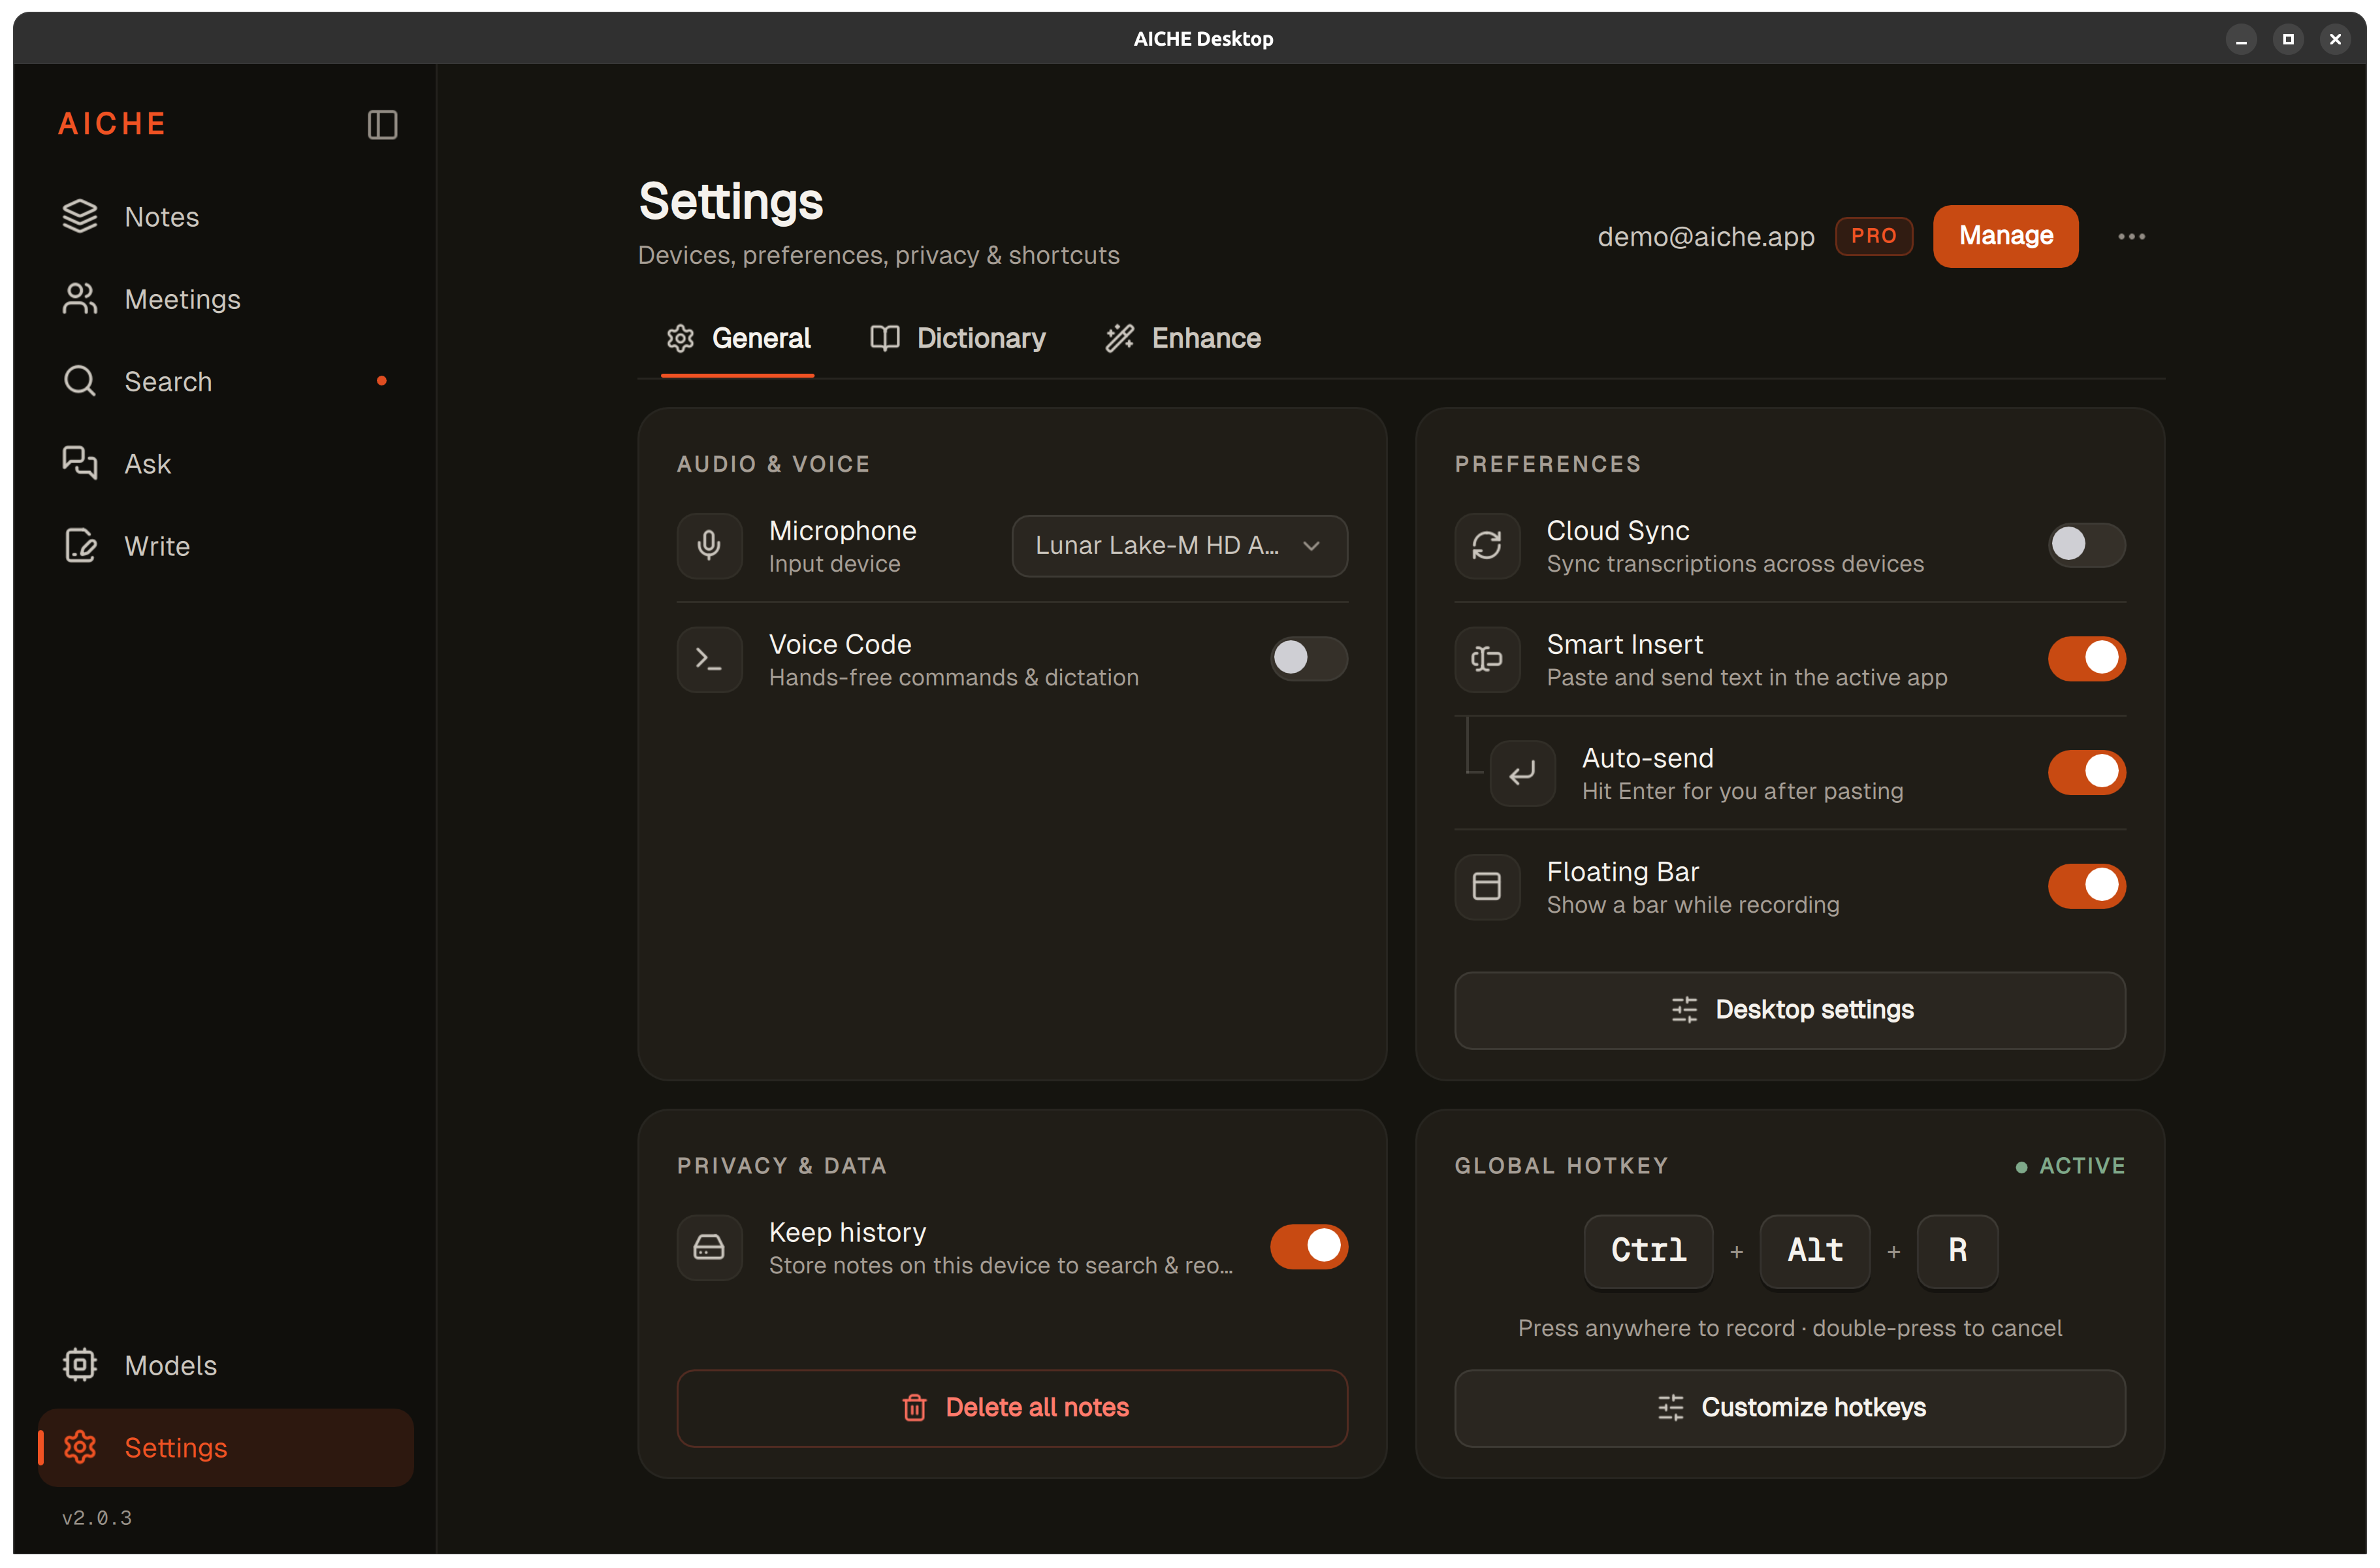Switch to the Dictionary tab

pos(958,339)
